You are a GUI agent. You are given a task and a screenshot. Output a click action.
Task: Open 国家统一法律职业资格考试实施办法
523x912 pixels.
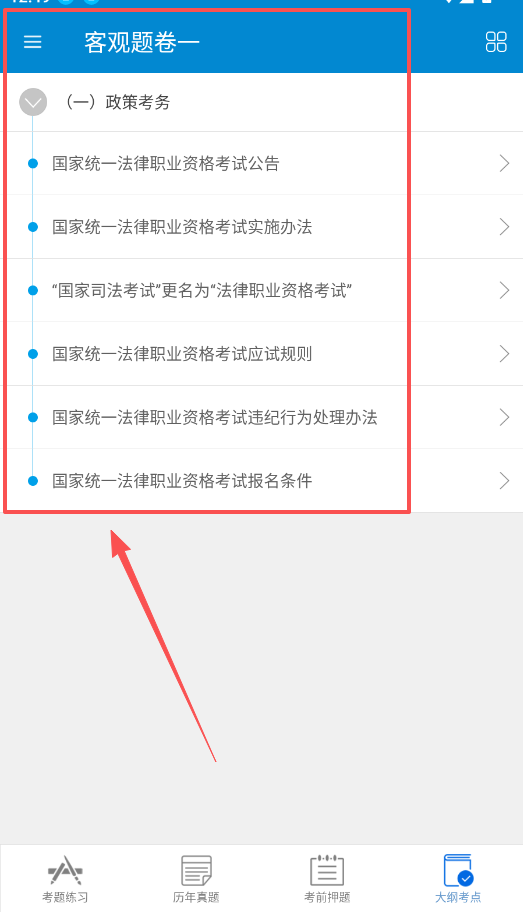click(182, 227)
